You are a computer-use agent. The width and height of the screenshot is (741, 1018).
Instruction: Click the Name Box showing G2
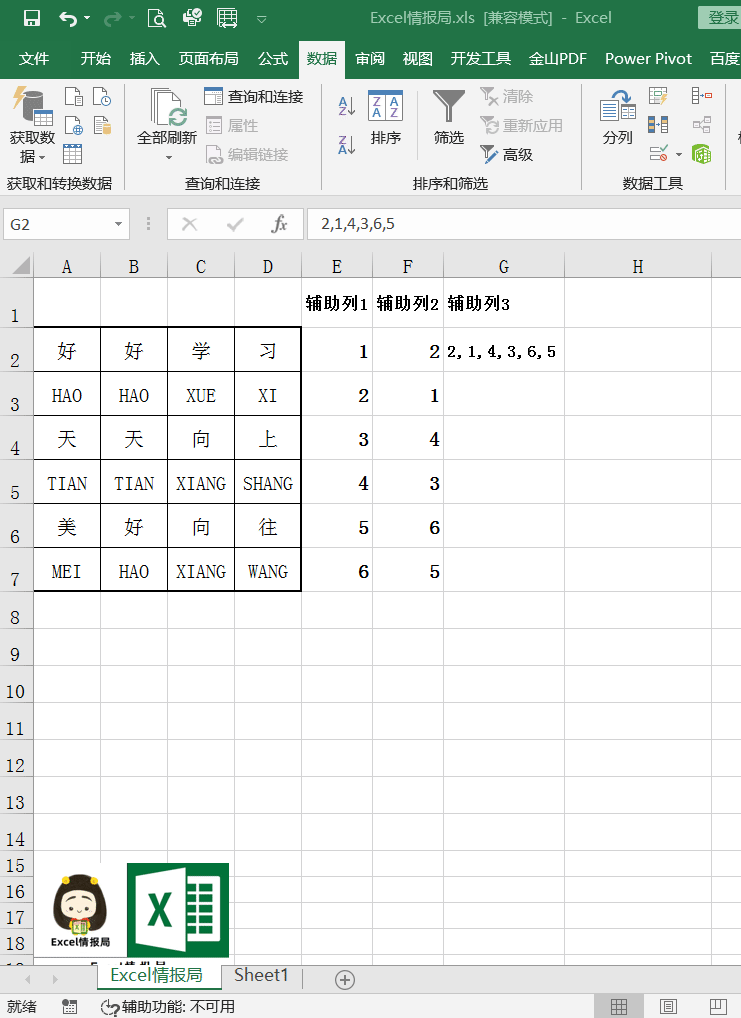pos(57,225)
